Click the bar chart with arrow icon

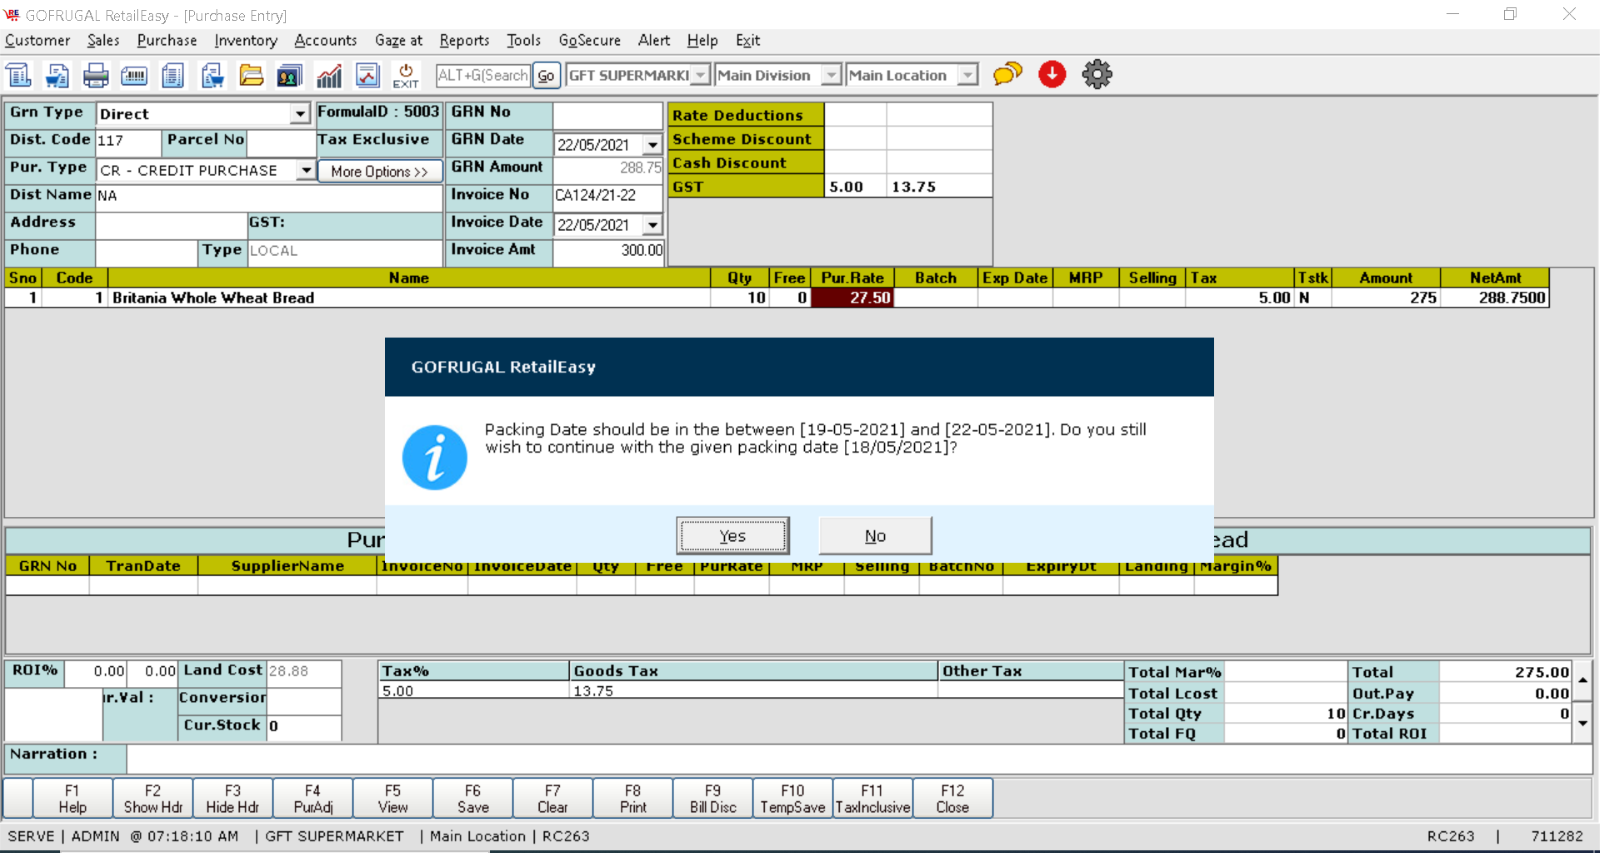tap(329, 75)
